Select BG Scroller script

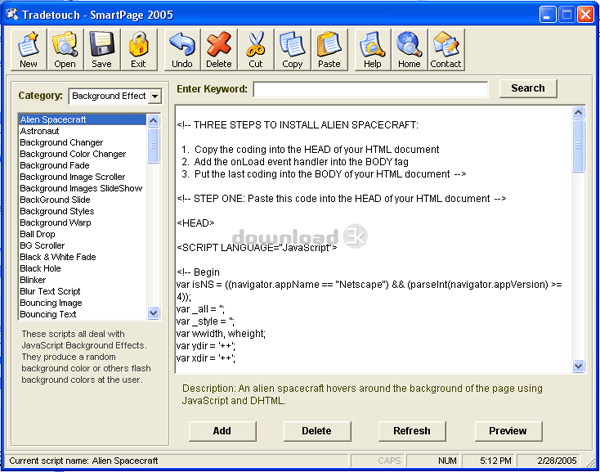tap(82, 245)
